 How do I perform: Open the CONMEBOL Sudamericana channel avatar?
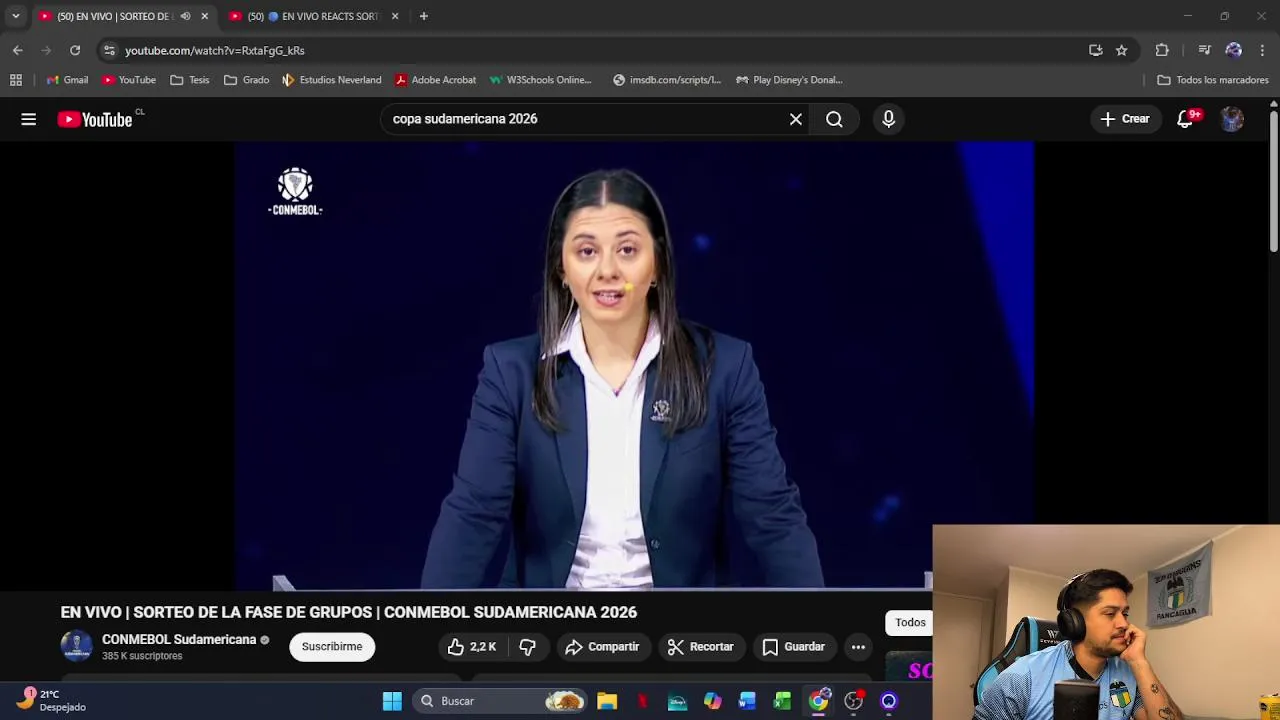76,646
